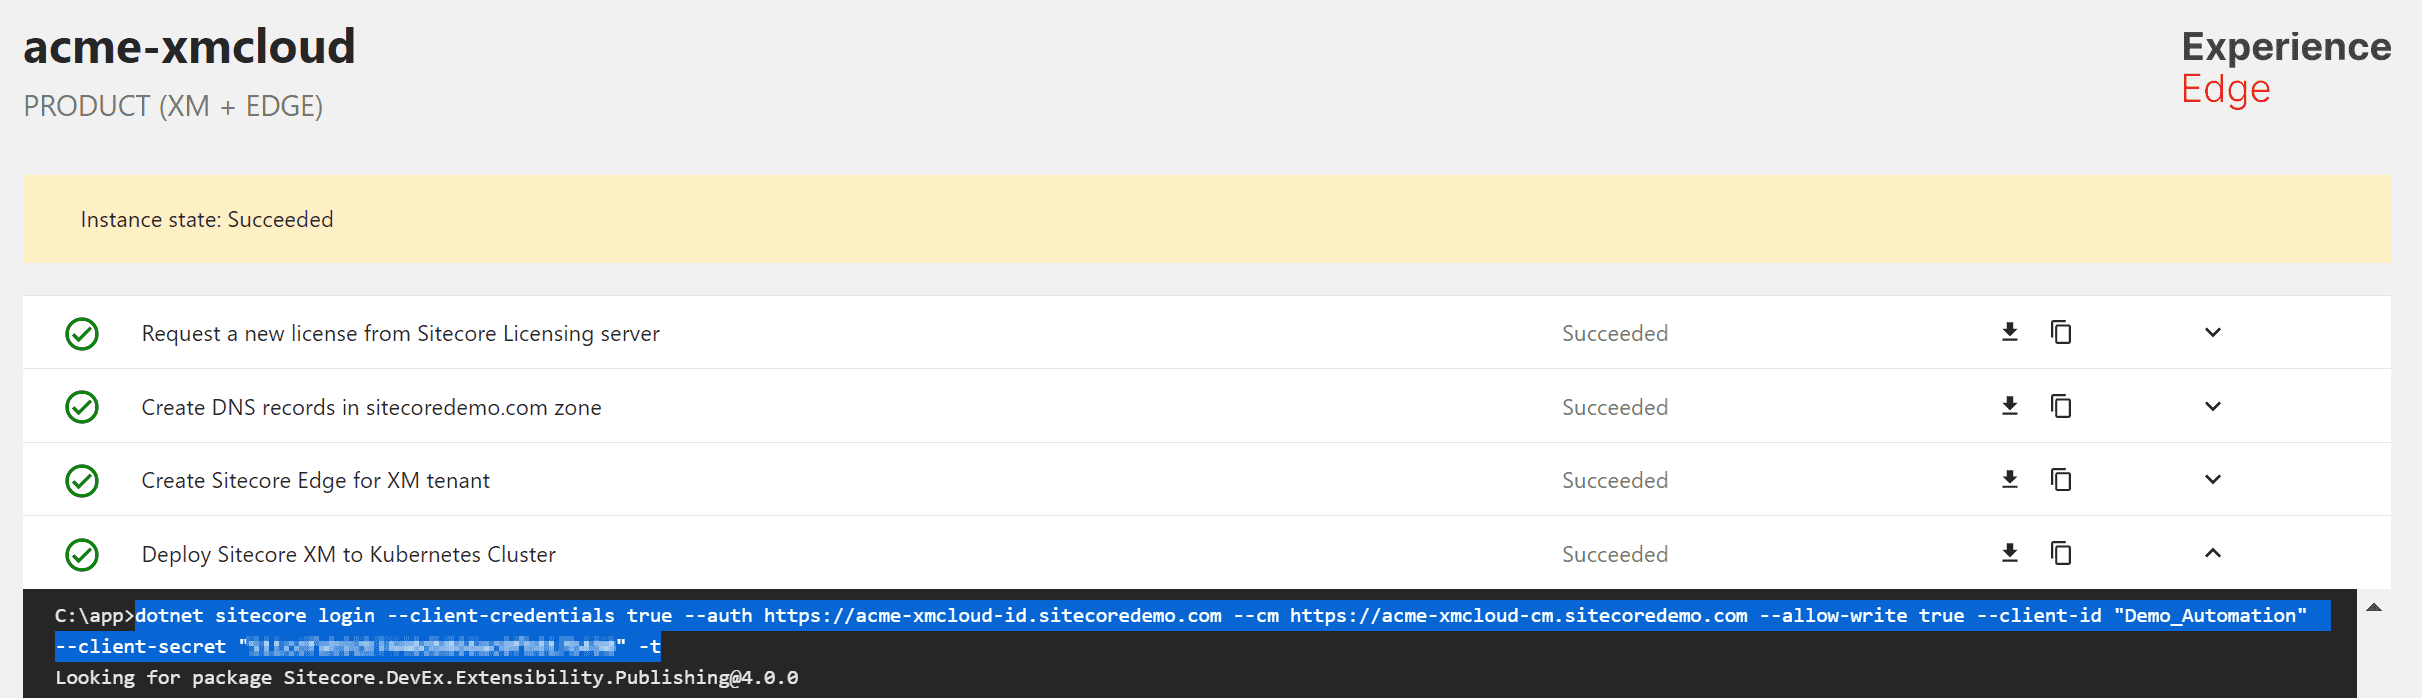Click the Experience Edge logo

[x=2285, y=67]
